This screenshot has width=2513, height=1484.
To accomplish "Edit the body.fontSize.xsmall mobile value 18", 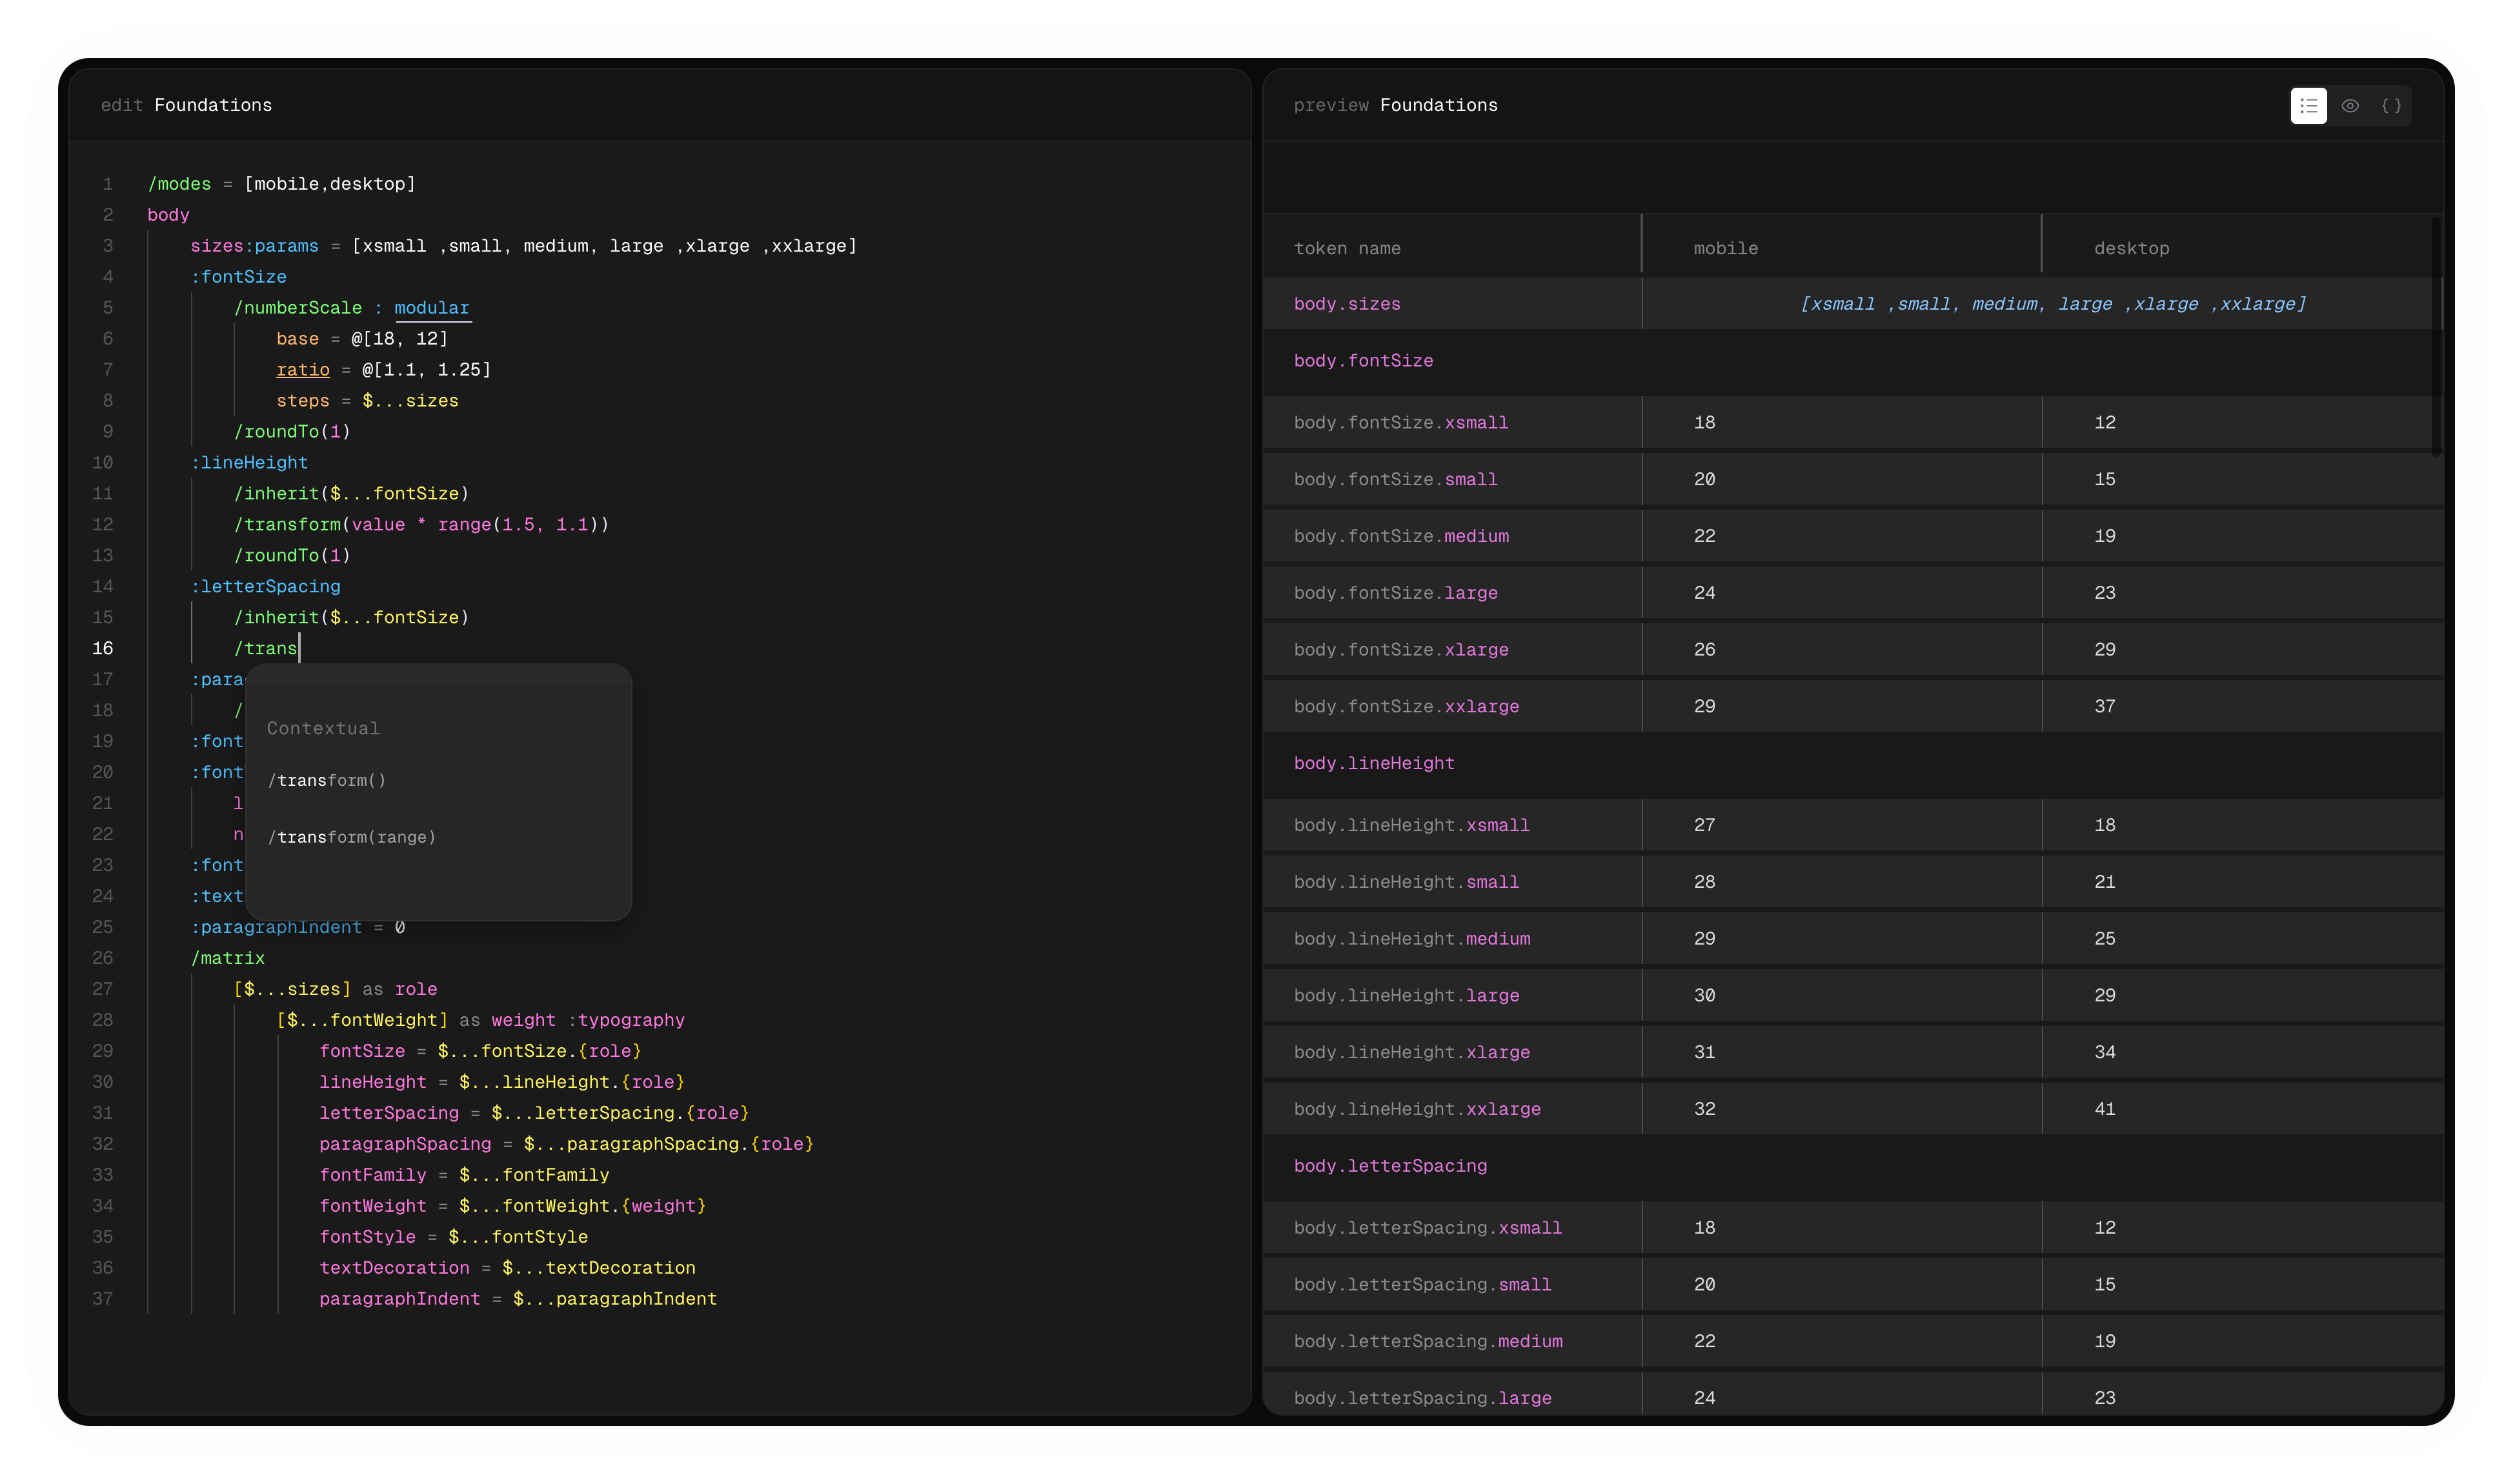I will [1704, 422].
